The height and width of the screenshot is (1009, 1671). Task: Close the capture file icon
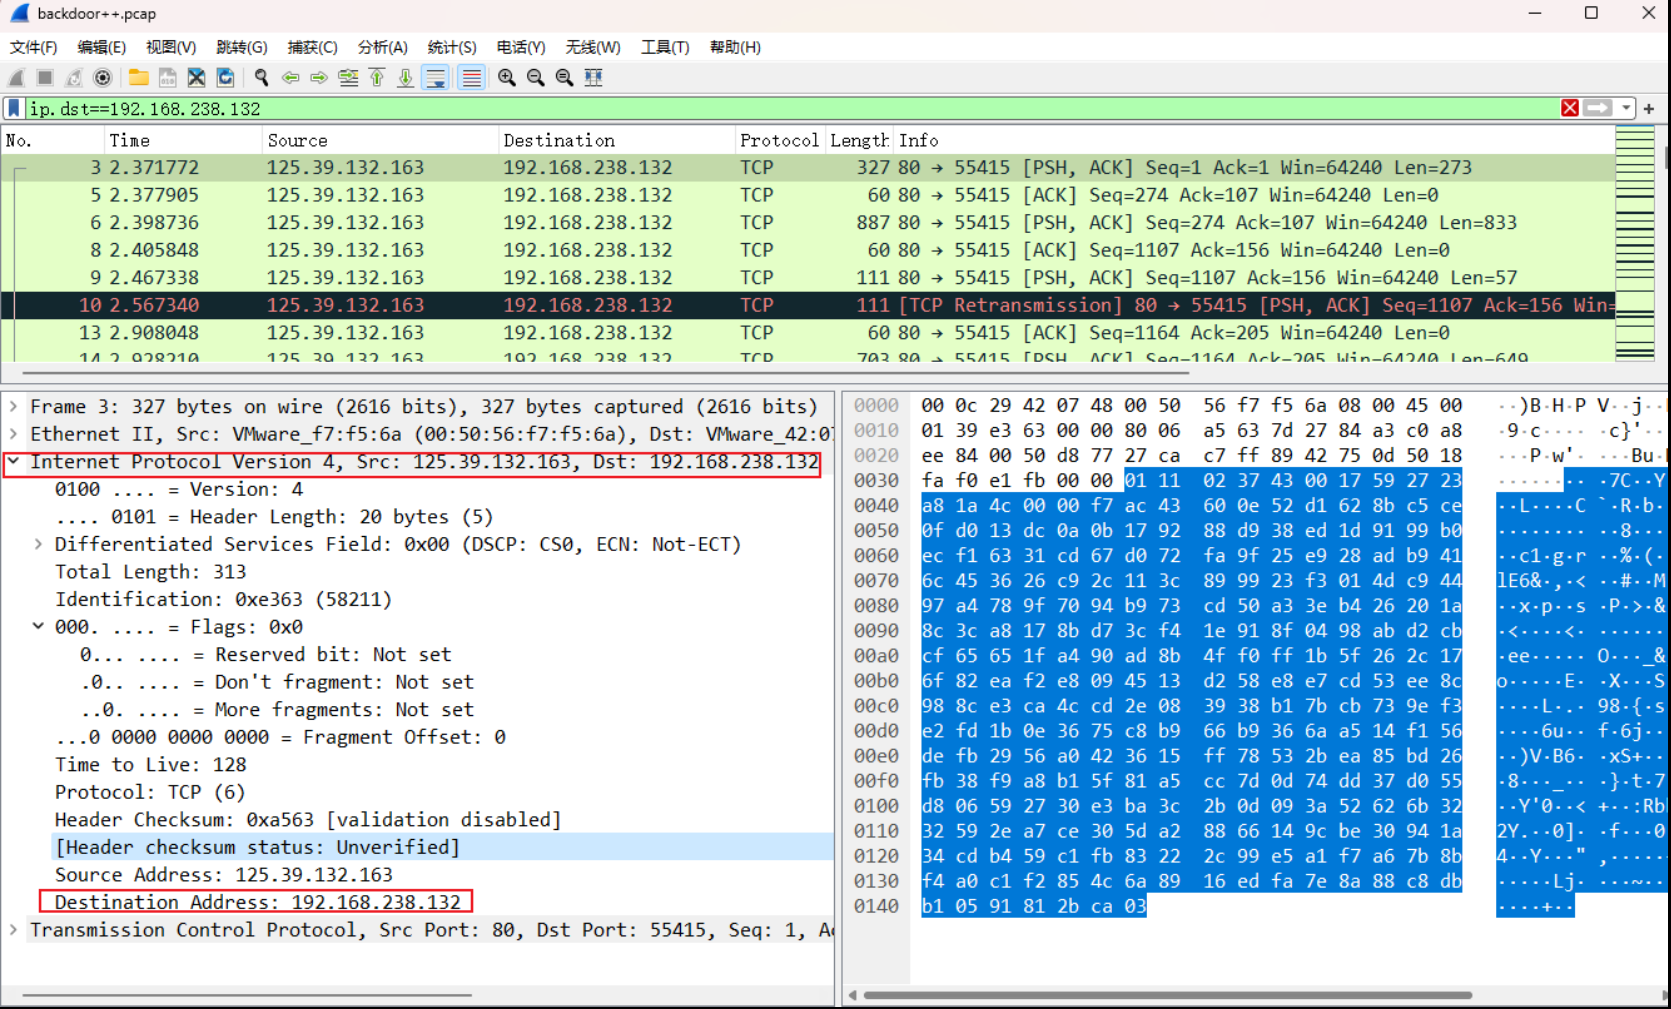tap(197, 78)
